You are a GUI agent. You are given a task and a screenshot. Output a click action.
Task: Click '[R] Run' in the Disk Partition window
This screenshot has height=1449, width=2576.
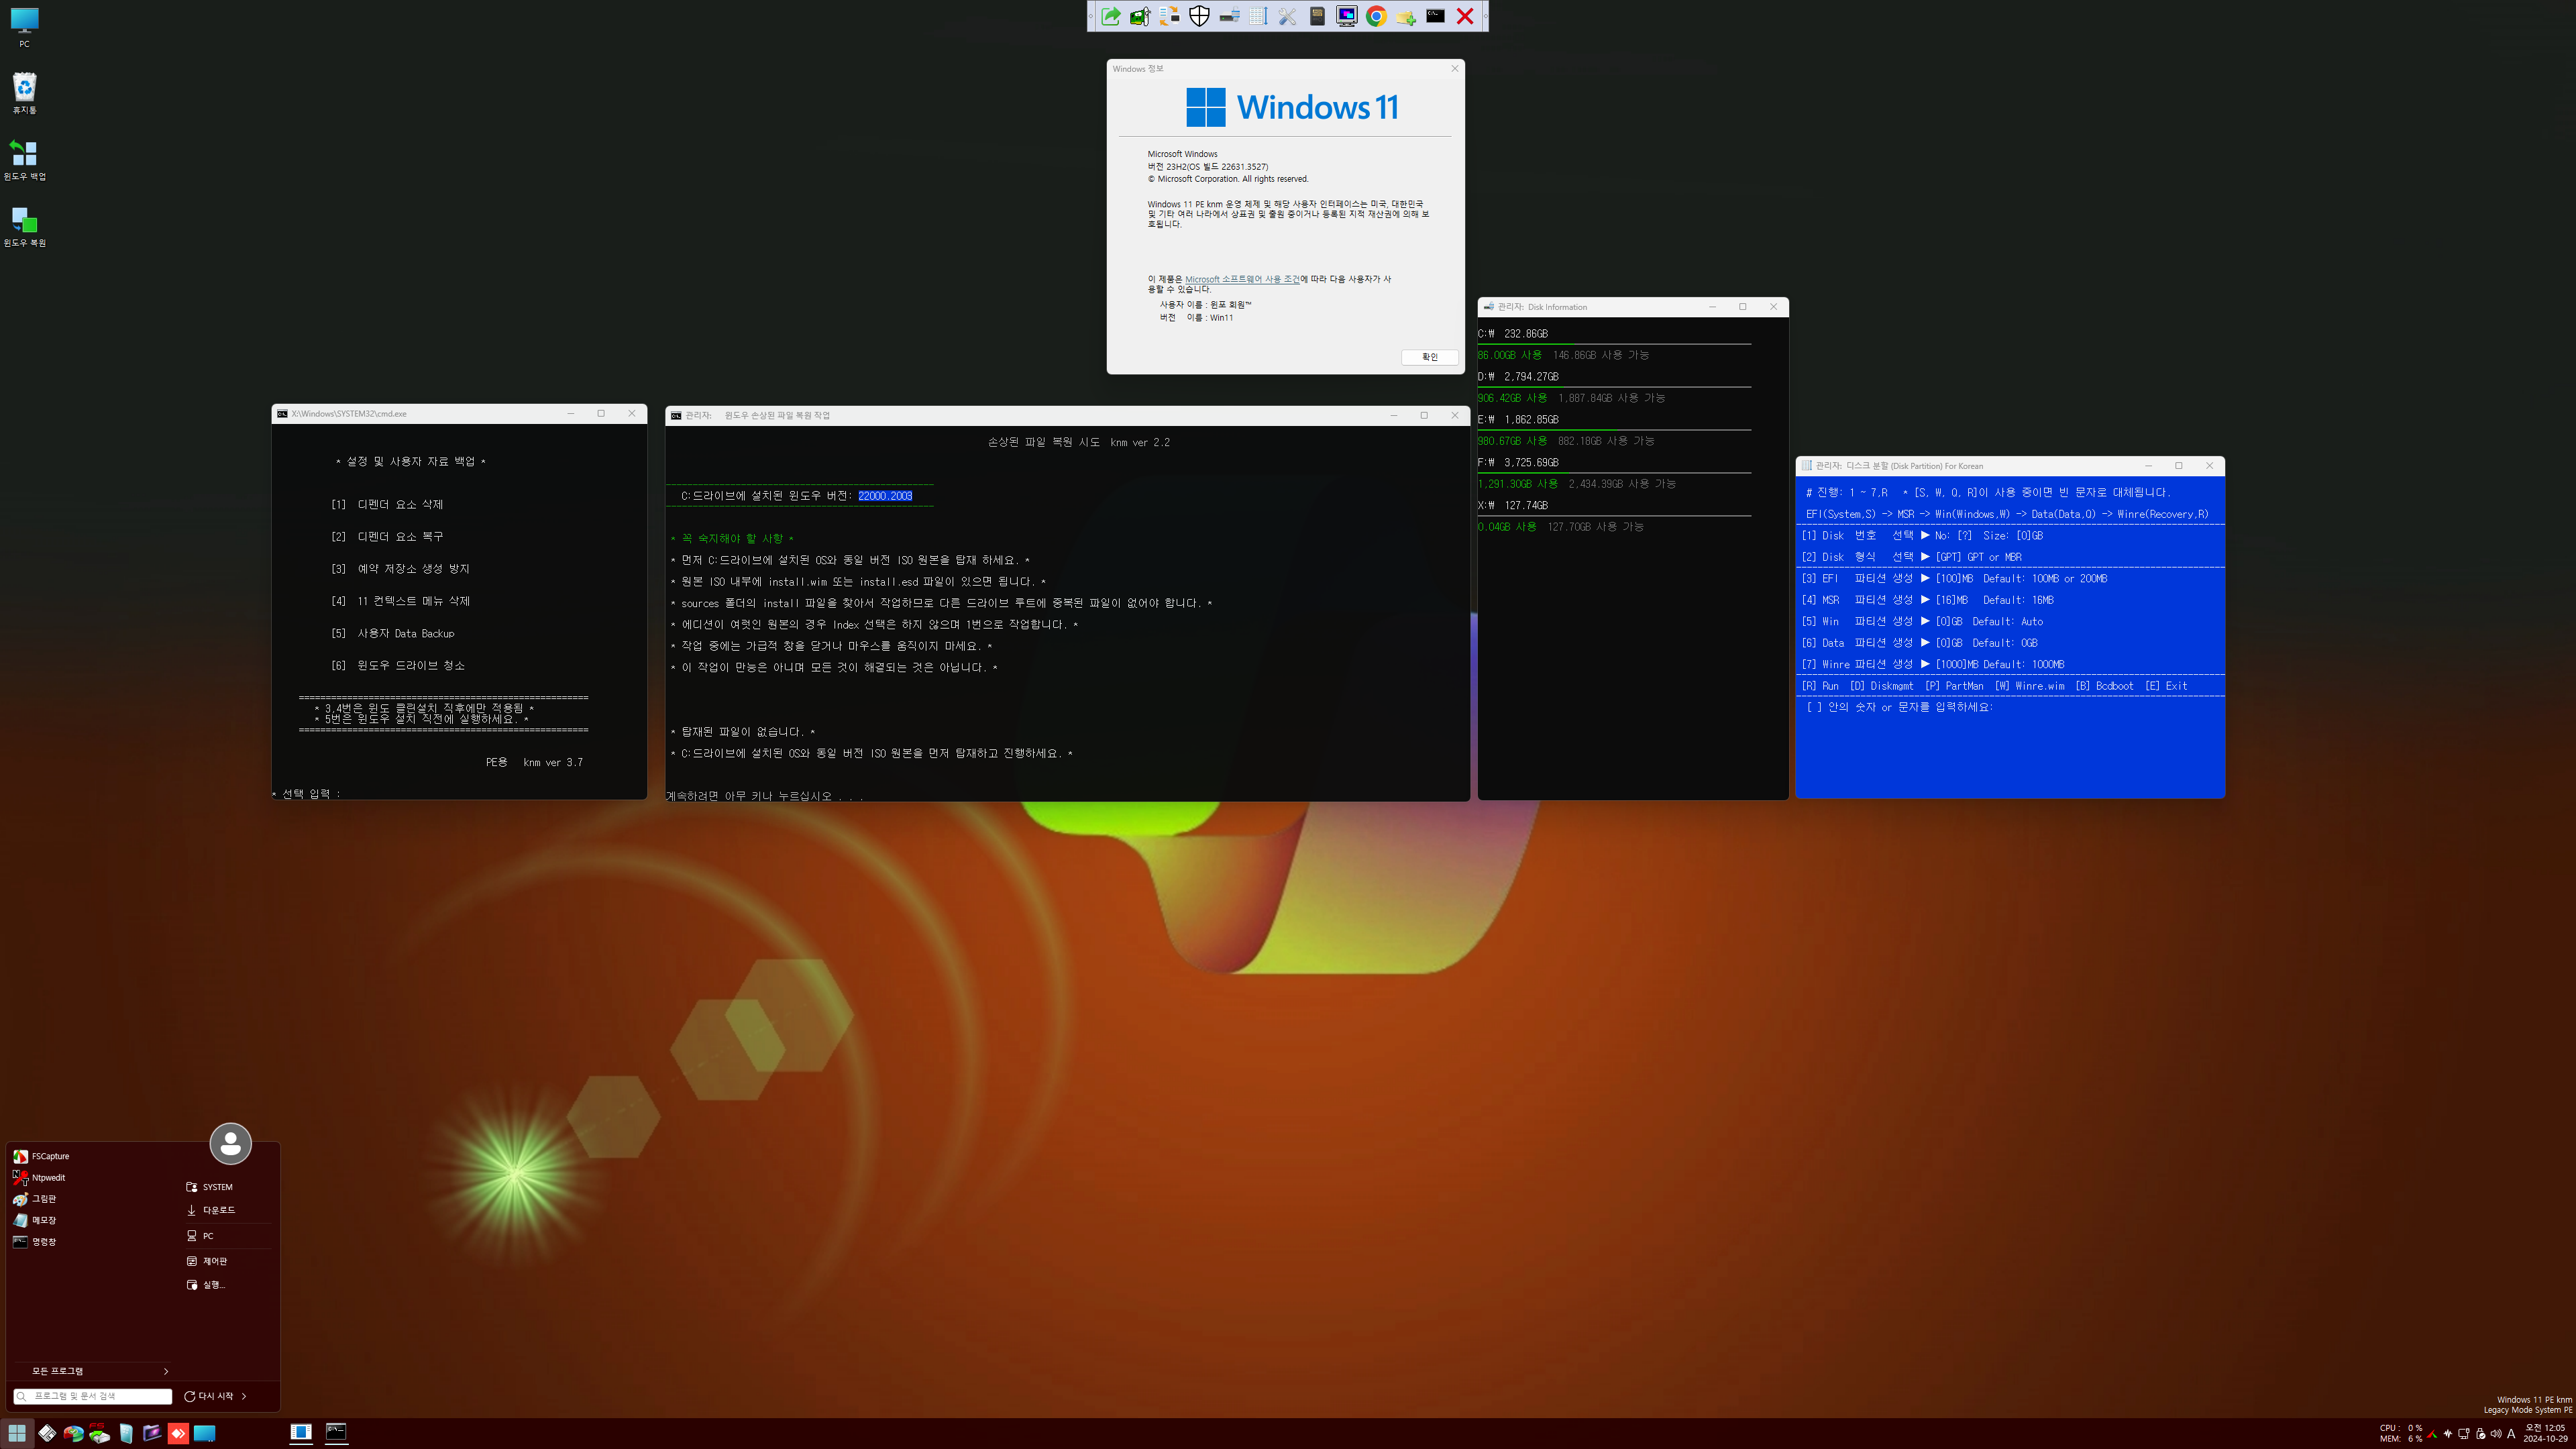pos(1820,686)
